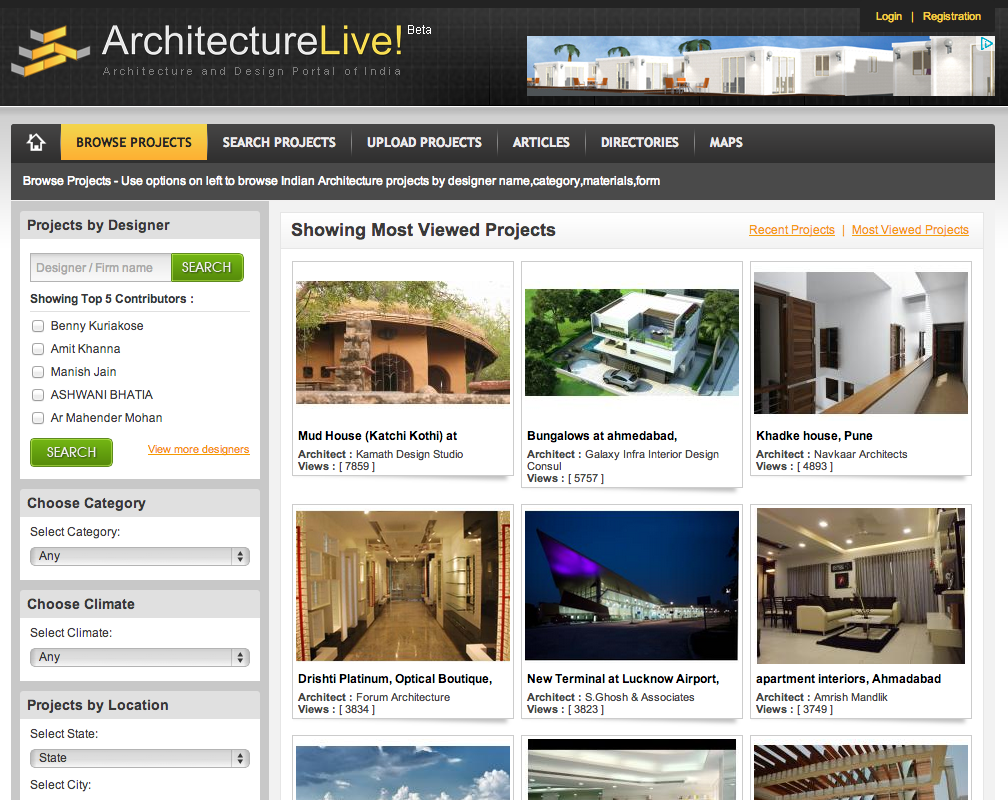Go to the home icon in navigation bar
This screenshot has height=800, width=1008.
click(x=36, y=142)
